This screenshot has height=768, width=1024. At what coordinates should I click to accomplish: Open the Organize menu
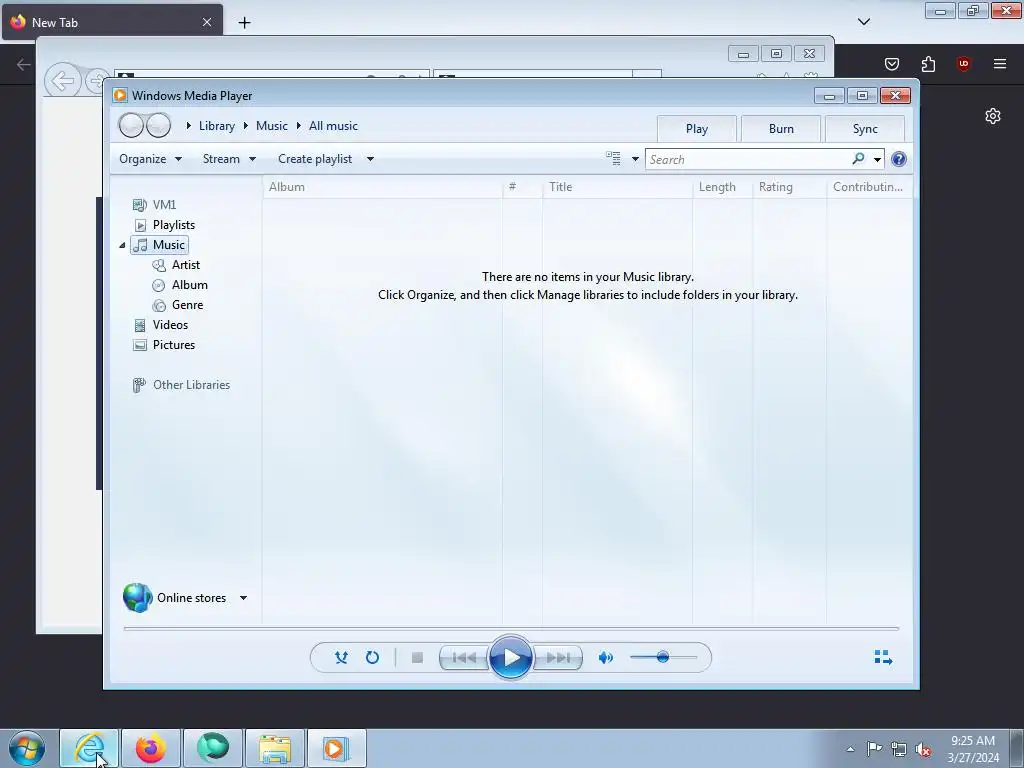click(x=150, y=159)
